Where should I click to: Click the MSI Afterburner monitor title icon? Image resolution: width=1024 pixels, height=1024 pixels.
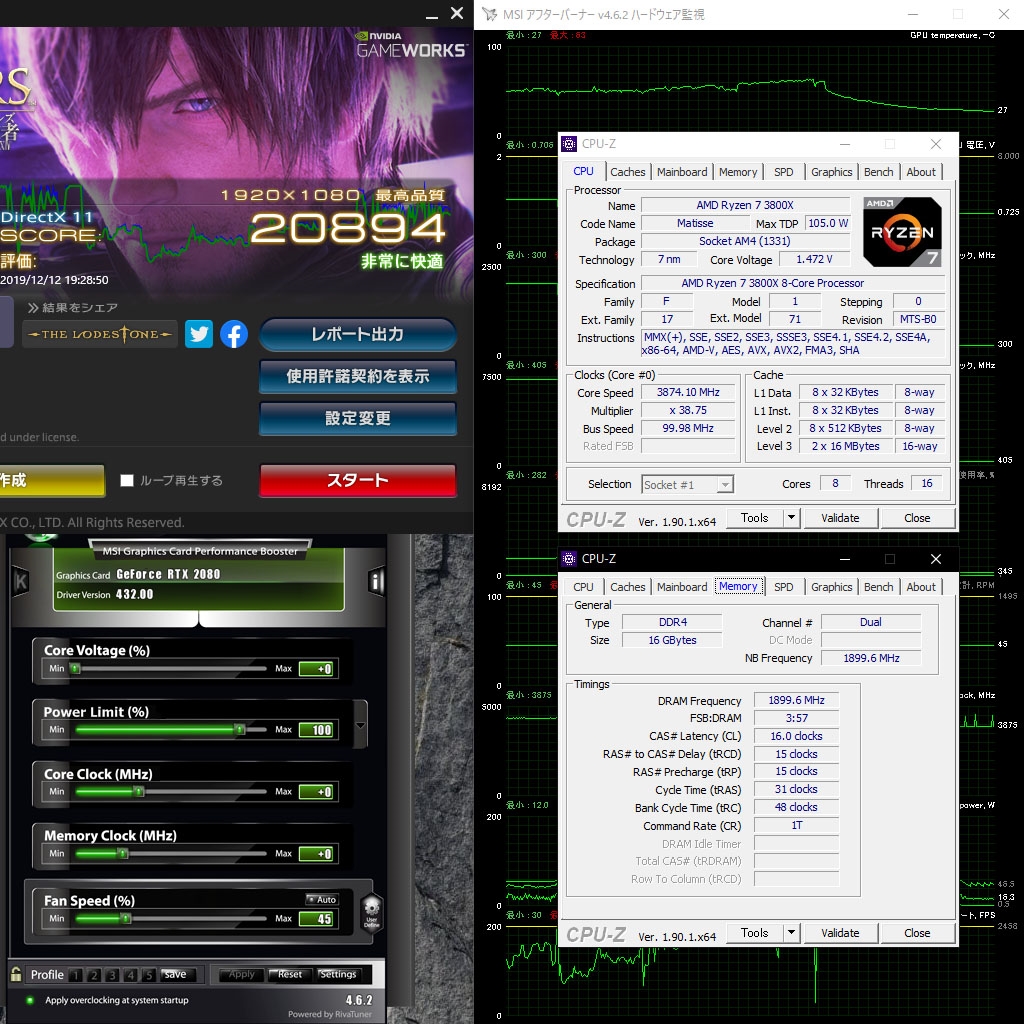point(489,14)
